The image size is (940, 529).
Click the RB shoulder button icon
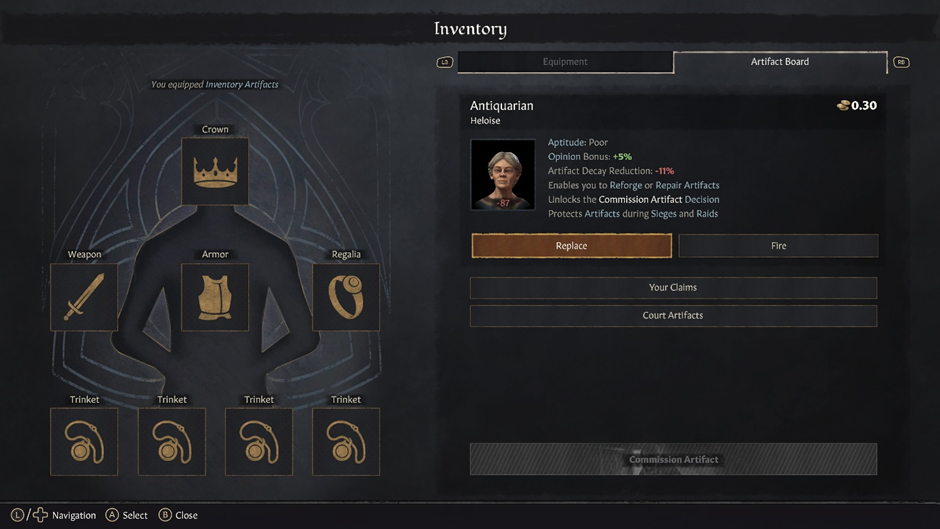tap(901, 62)
